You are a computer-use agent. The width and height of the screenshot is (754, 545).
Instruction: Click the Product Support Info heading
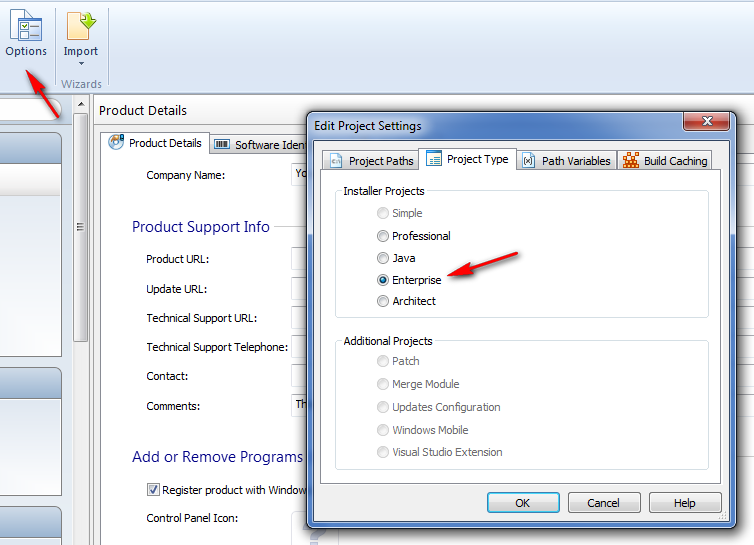[x=201, y=227]
